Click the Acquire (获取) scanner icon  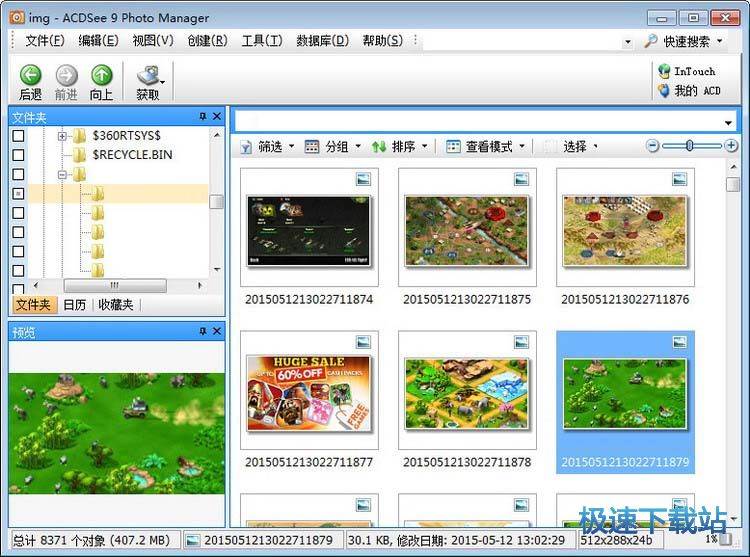point(147,76)
